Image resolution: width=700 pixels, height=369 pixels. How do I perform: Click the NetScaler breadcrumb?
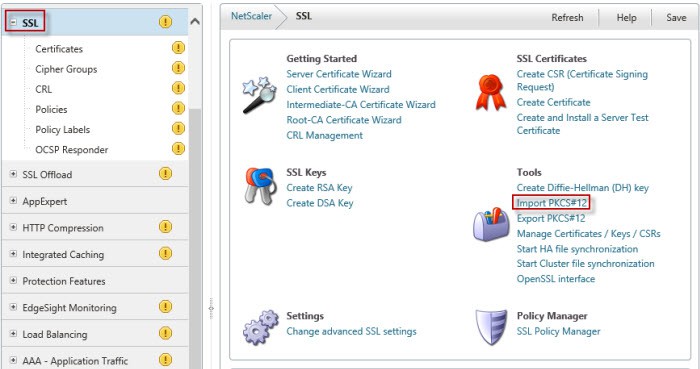[x=251, y=16]
